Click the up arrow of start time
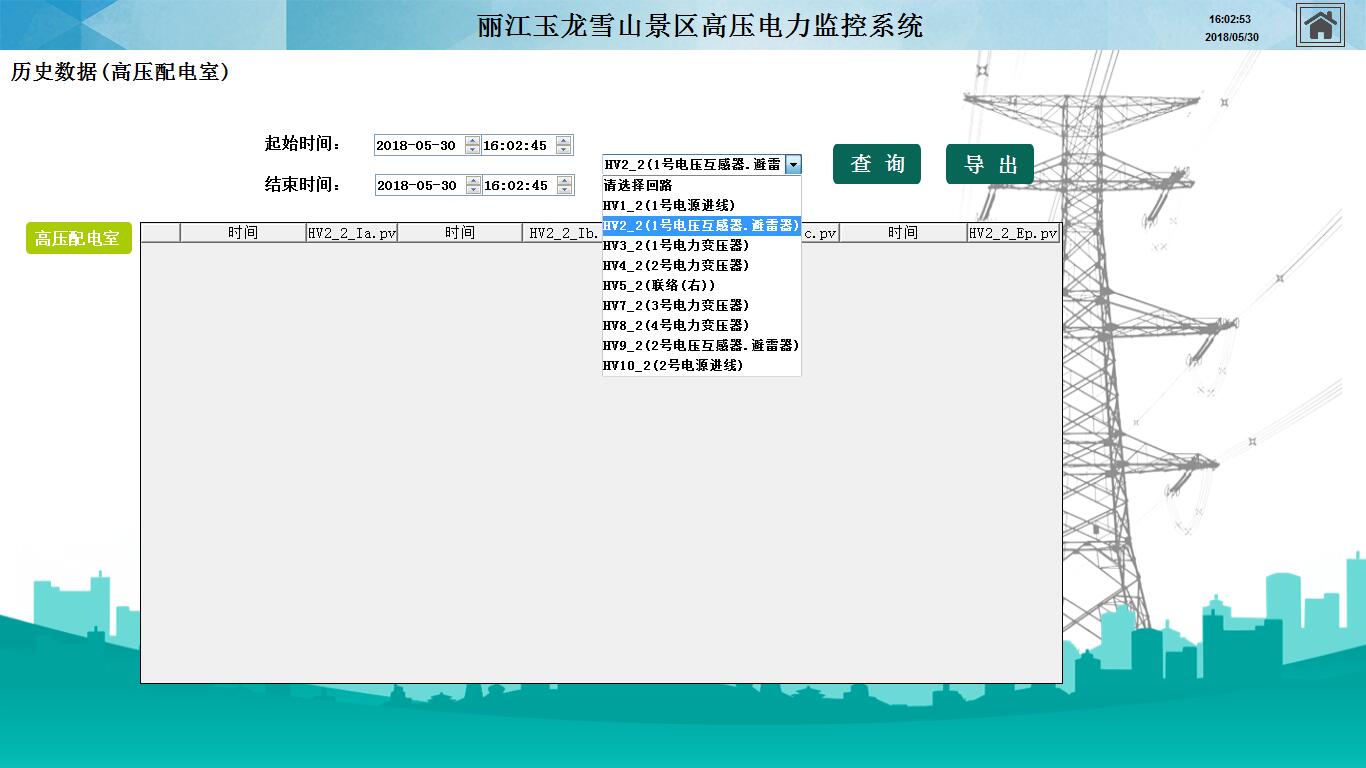Image resolution: width=1366 pixels, height=768 pixels. (565, 141)
